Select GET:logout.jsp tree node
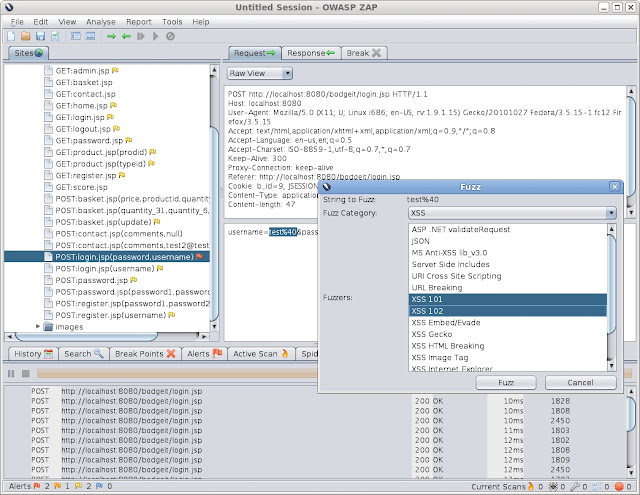The image size is (640, 495). coord(83,129)
